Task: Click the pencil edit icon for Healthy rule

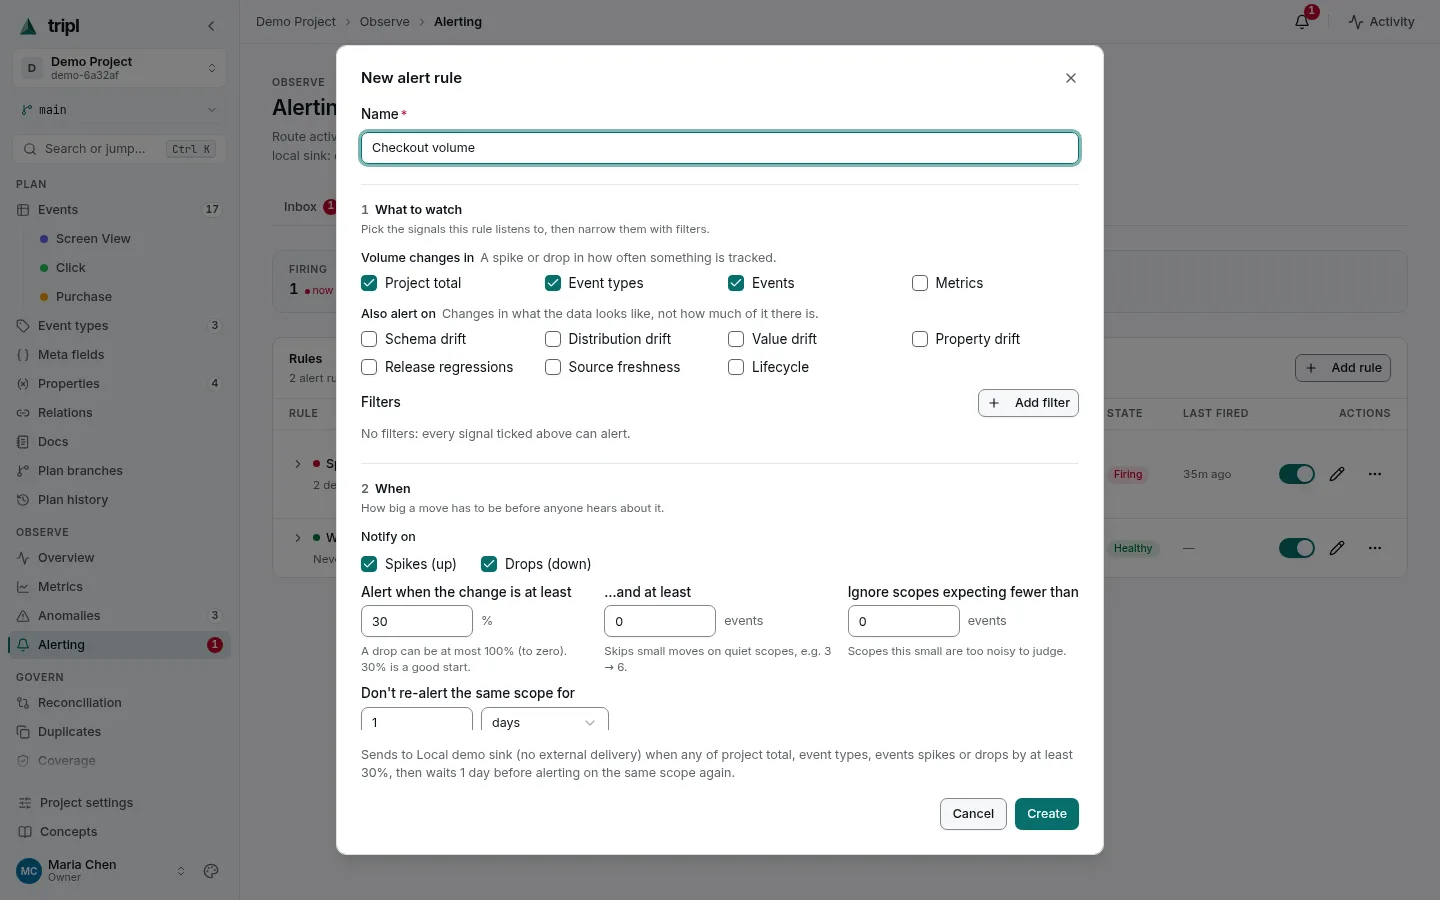Action: click(x=1337, y=548)
